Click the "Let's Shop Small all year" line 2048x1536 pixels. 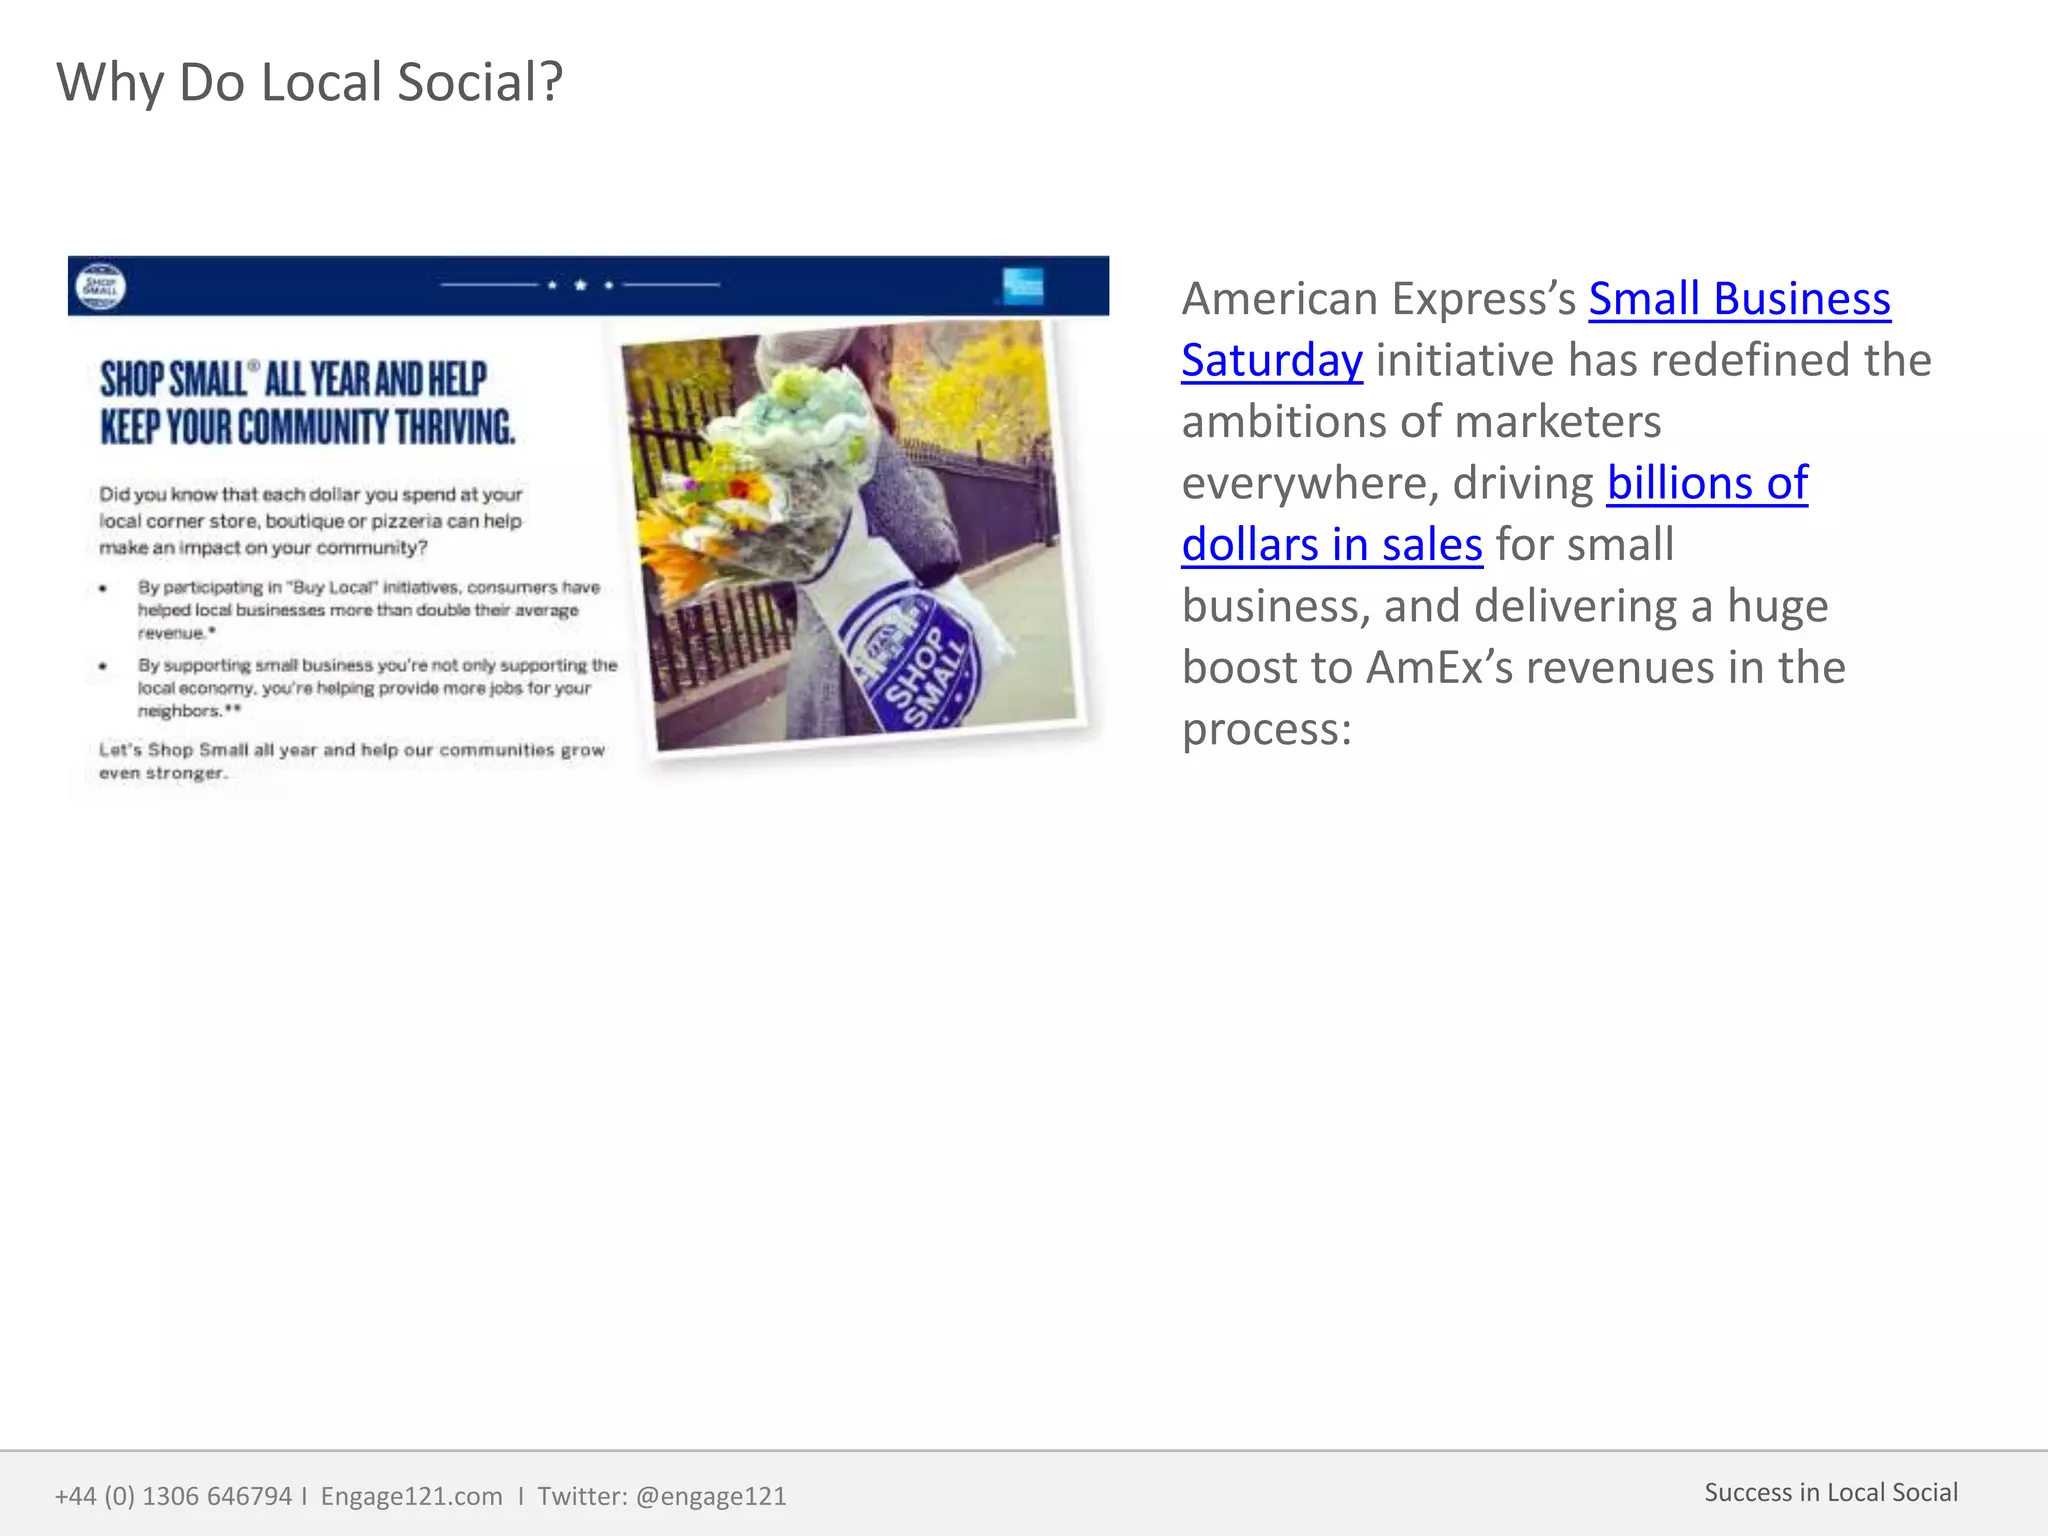tap(352, 761)
